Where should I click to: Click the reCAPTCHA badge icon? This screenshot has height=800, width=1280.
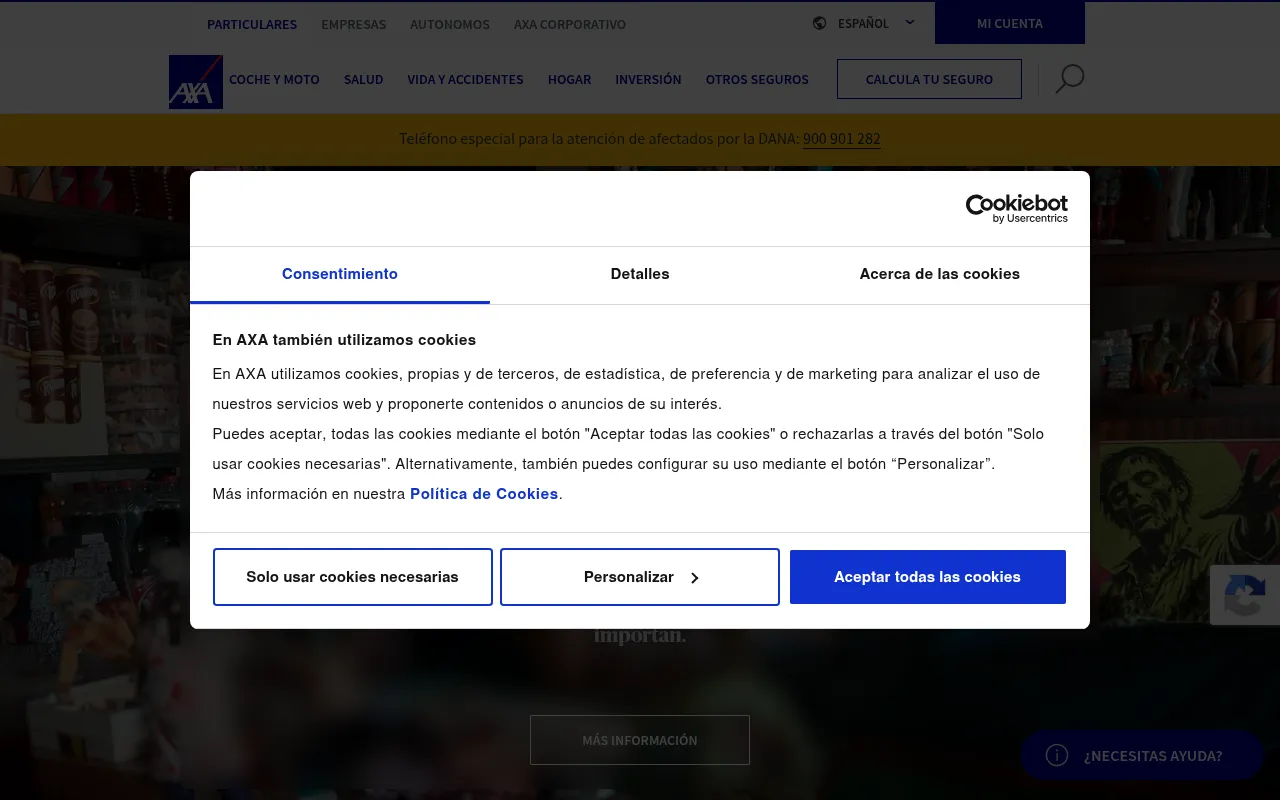click(1244, 596)
